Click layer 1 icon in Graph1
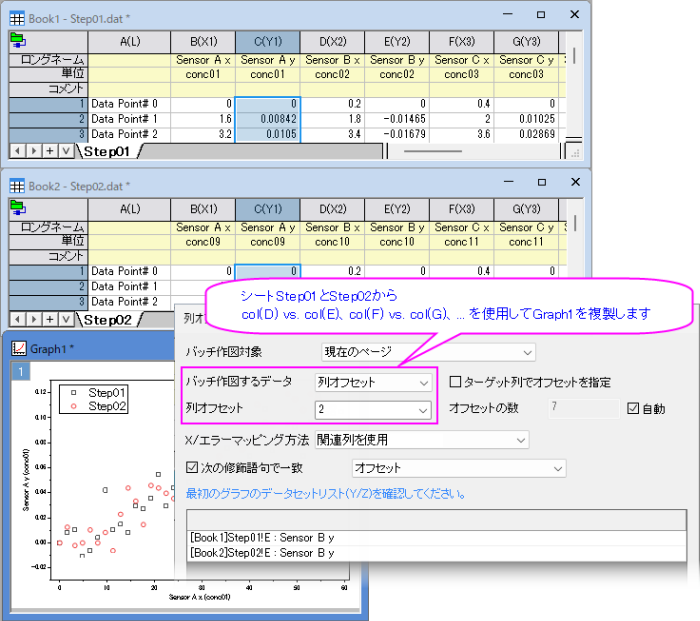 click(x=21, y=371)
